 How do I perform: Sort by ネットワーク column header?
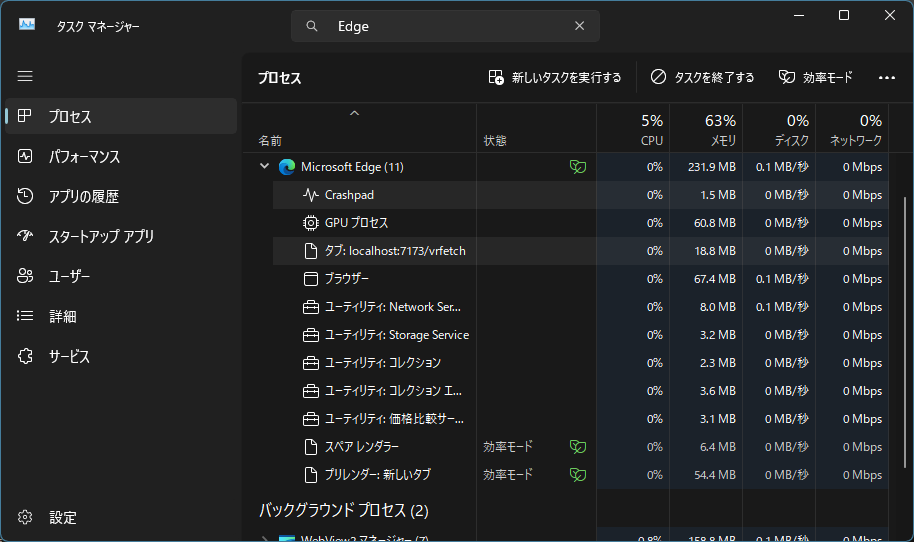pos(852,129)
